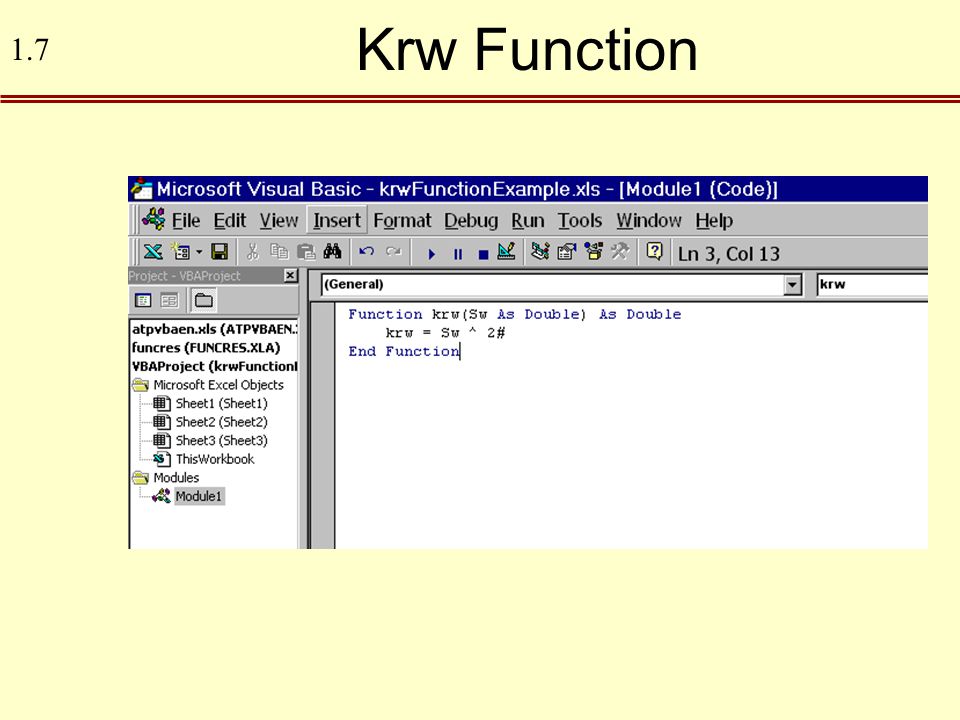Select VBAProject (krwFunction) project node

(214, 366)
